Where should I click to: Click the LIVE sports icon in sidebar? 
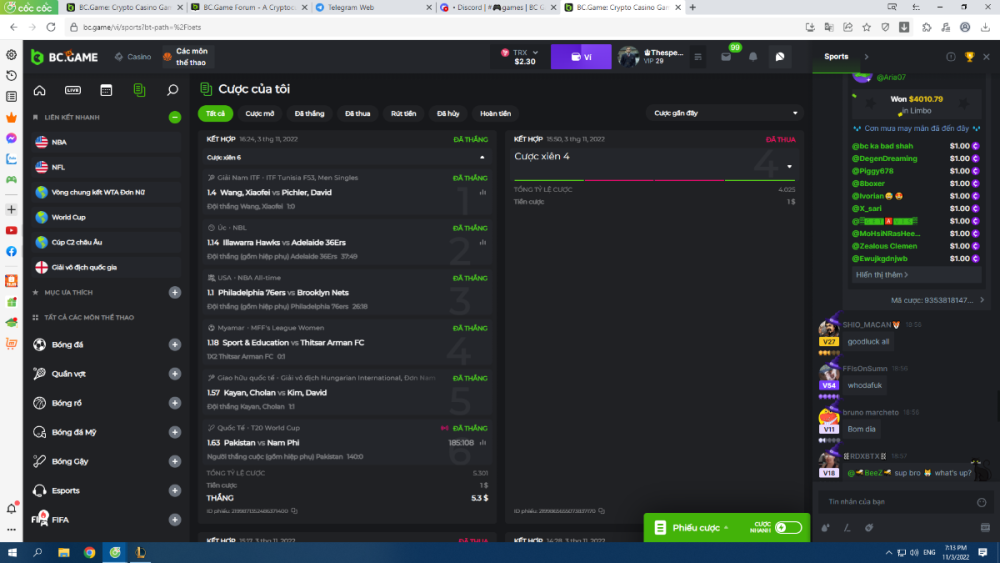[x=73, y=90]
